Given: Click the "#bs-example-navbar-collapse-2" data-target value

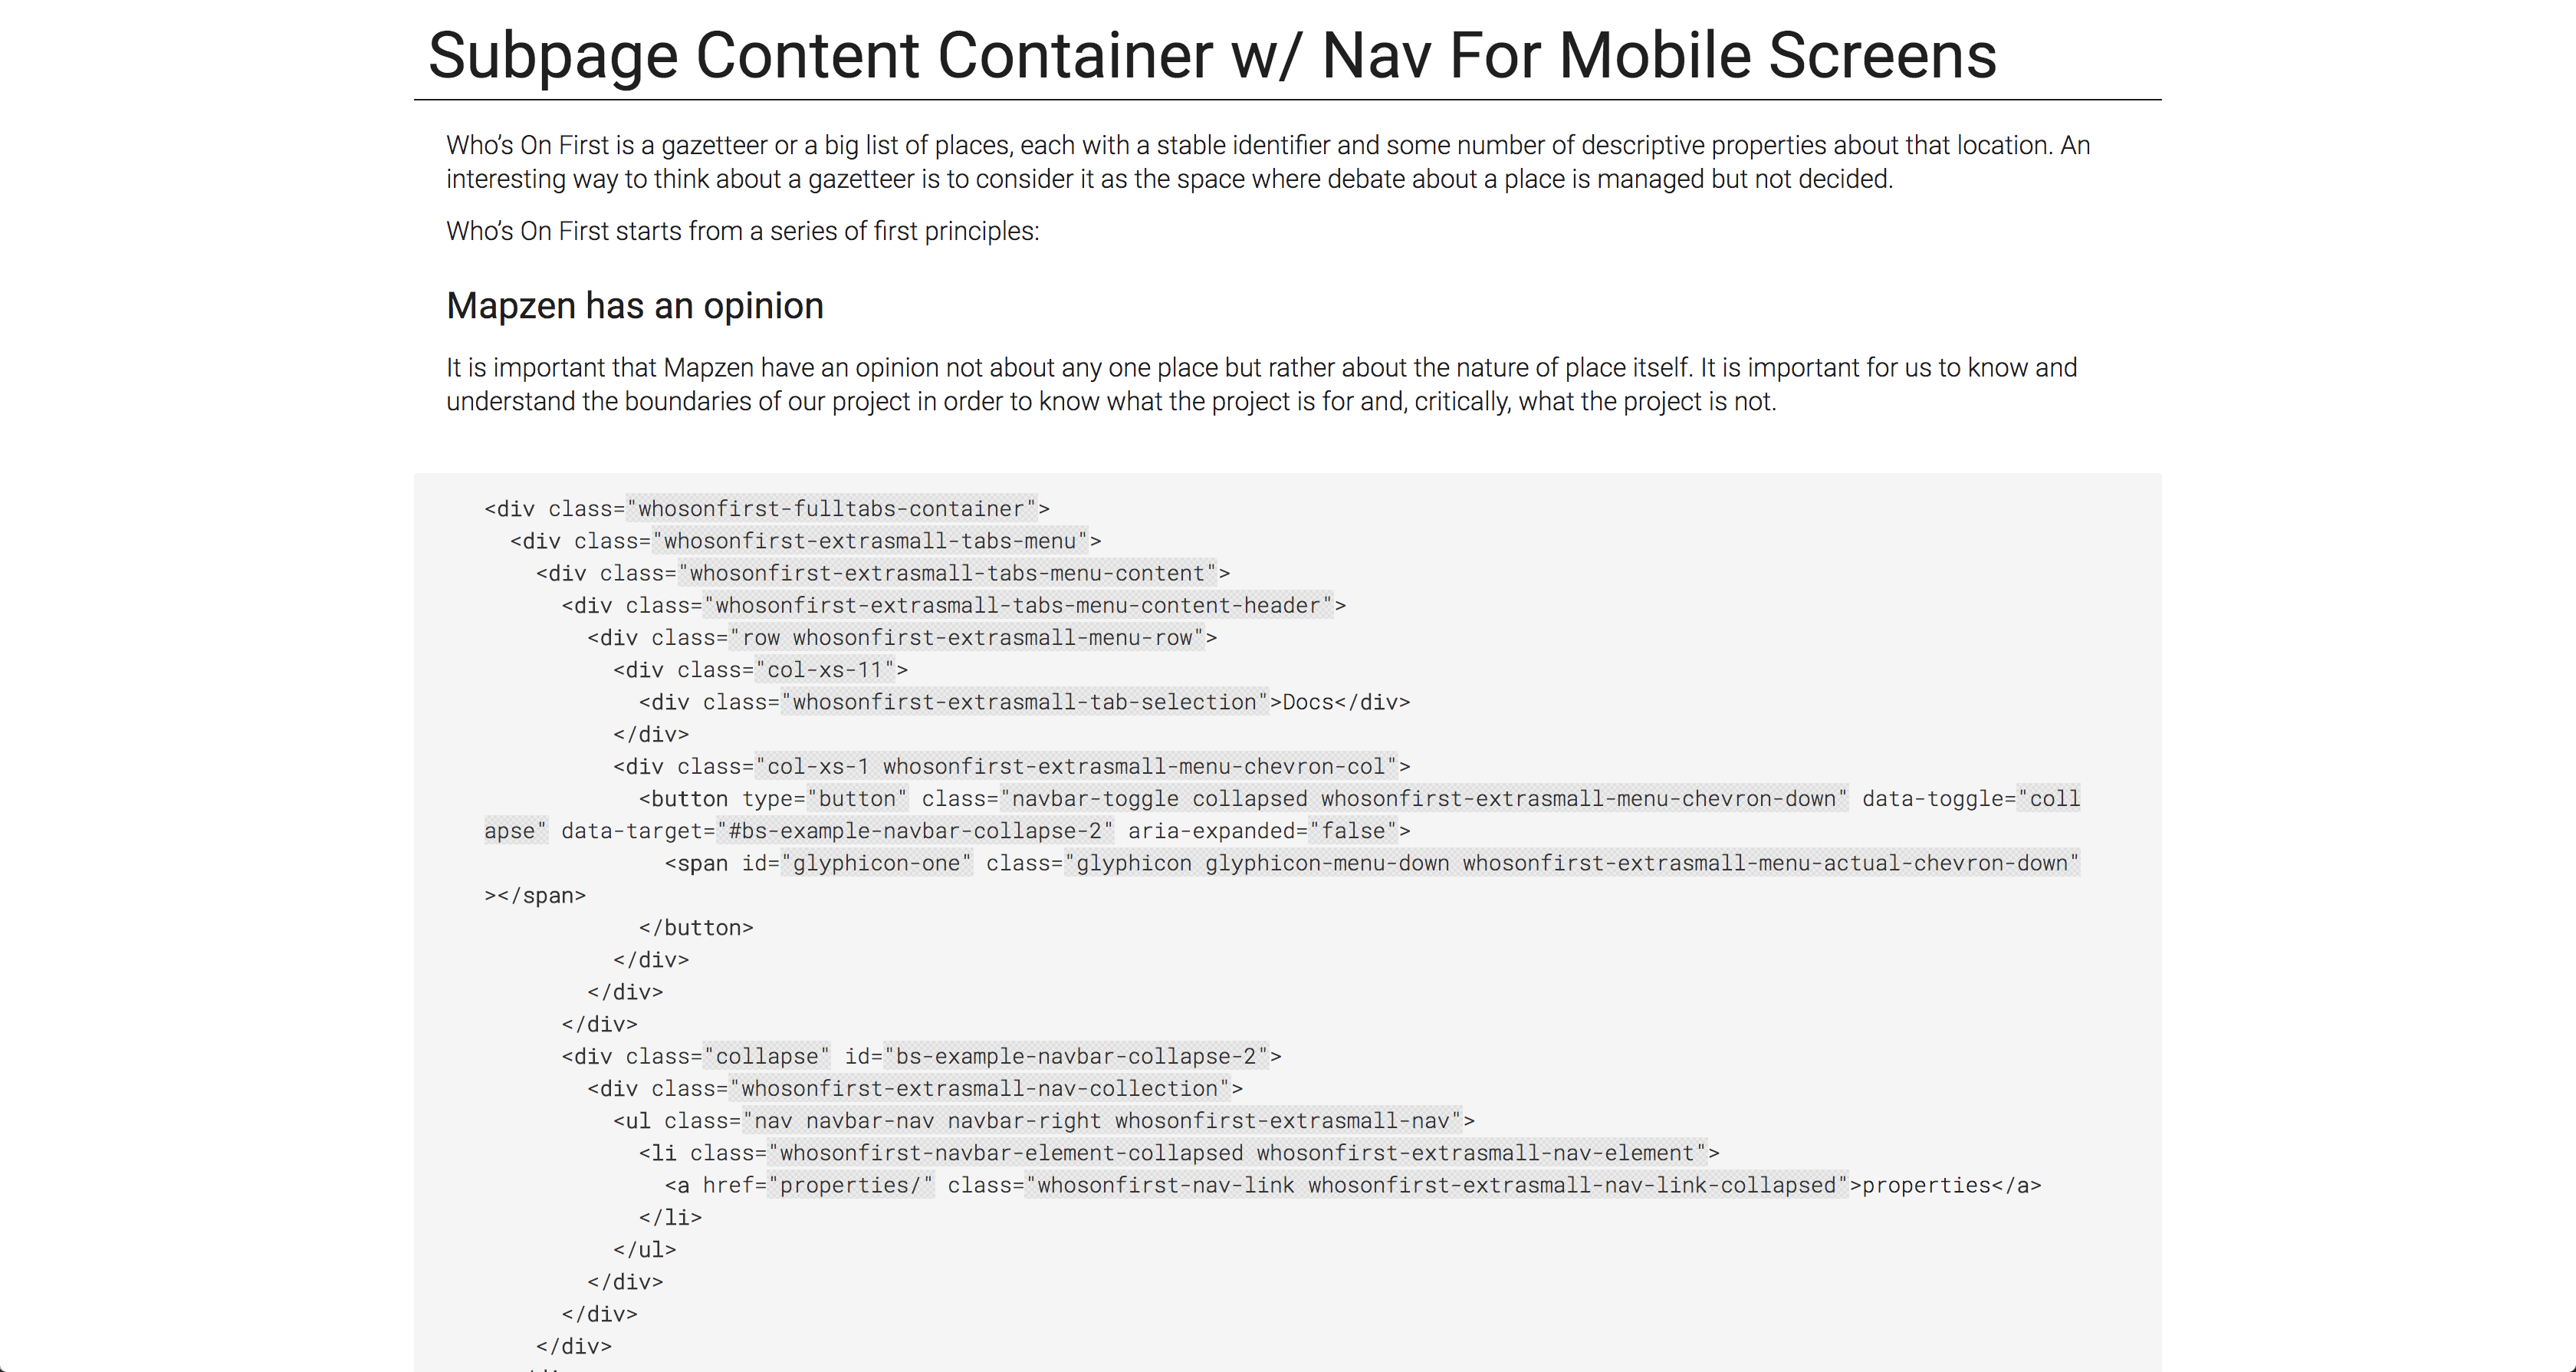Looking at the screenshot, I should pyautogui.click(x=914, y=831).
